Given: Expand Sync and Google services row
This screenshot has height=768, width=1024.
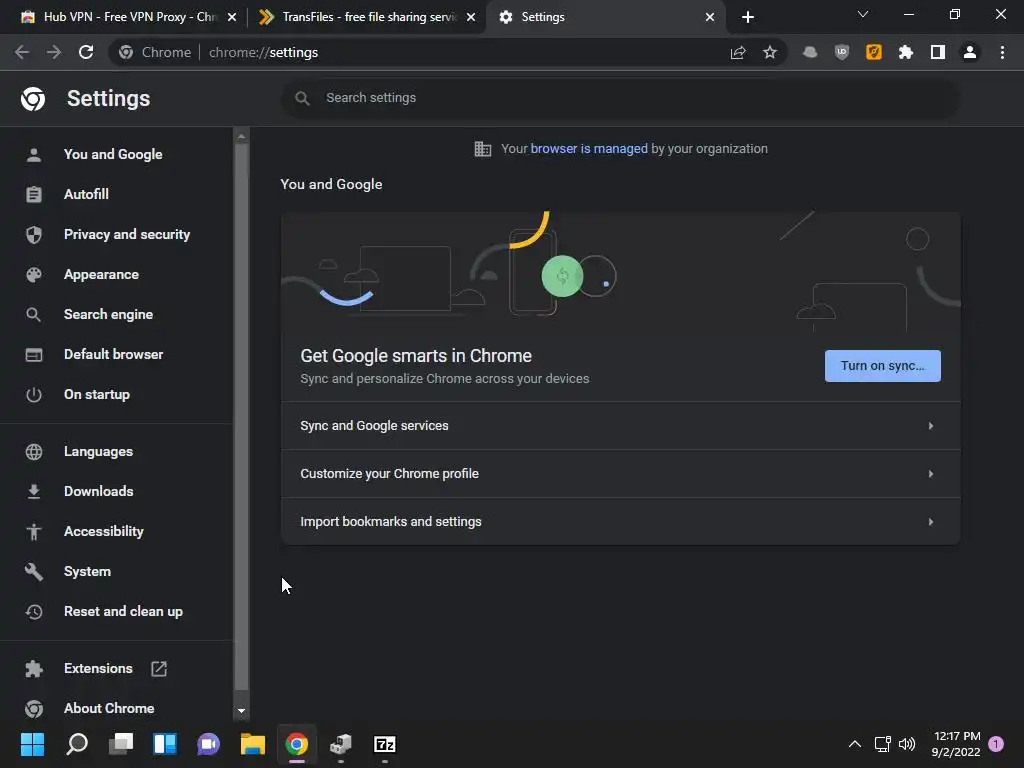Looking at the screenshot, I should click(620, 426).
